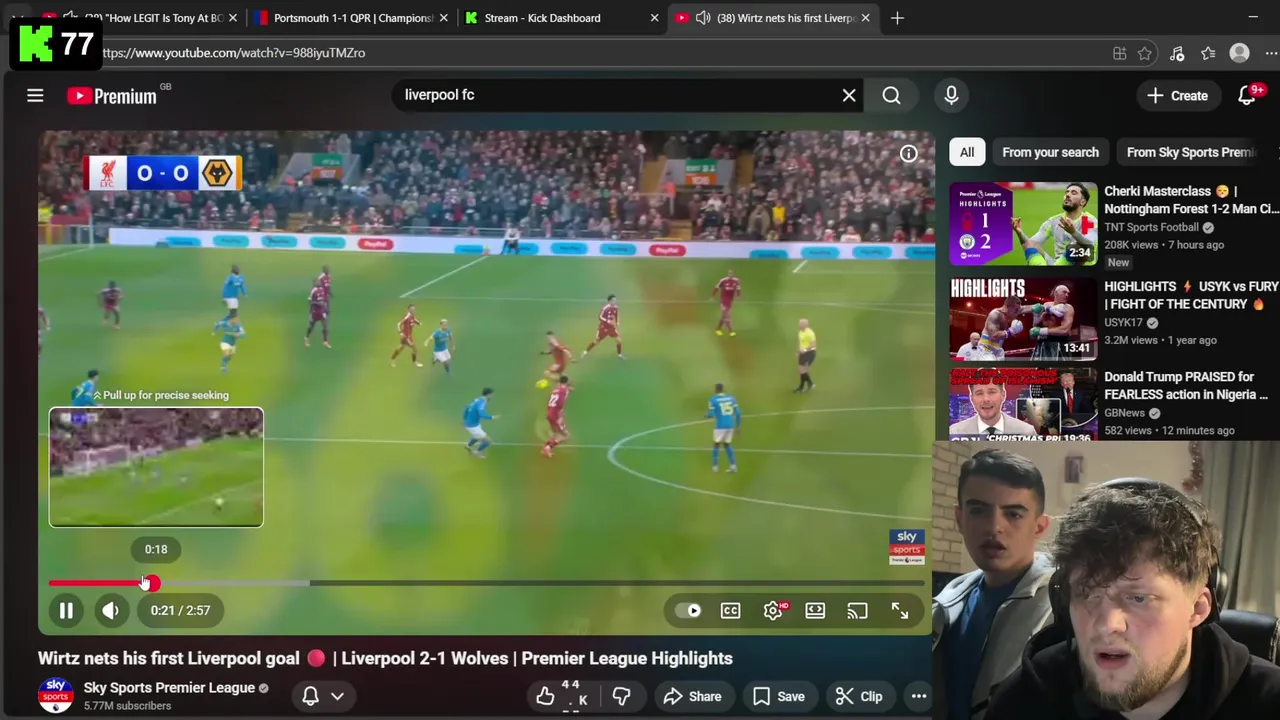Click the seek preview thumbnail
1280x720 pixels.
click(x=156, y=467)
